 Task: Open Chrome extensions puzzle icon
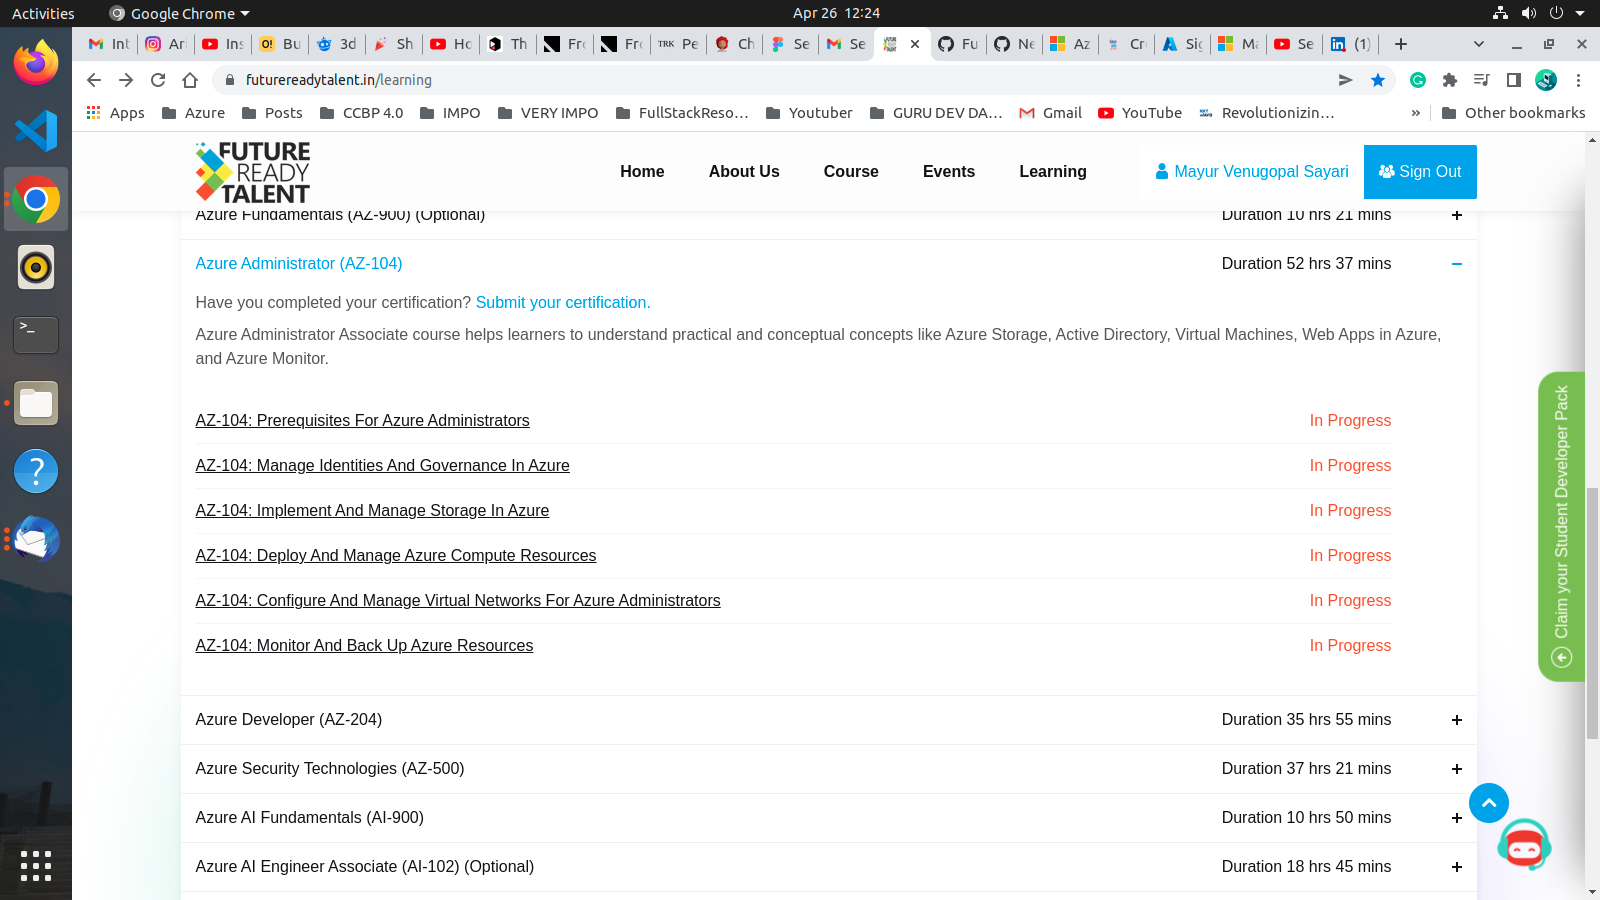[1450, 80]
